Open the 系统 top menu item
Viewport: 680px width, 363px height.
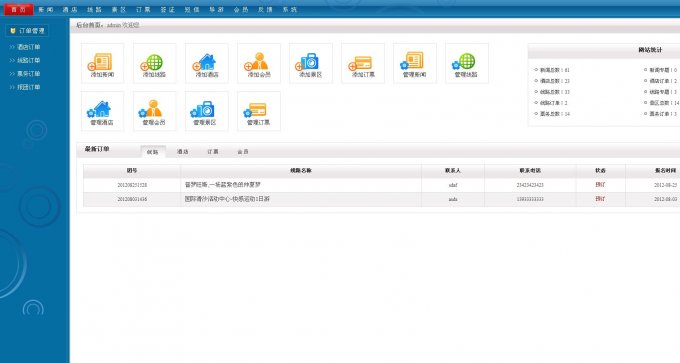coord(290,9)
